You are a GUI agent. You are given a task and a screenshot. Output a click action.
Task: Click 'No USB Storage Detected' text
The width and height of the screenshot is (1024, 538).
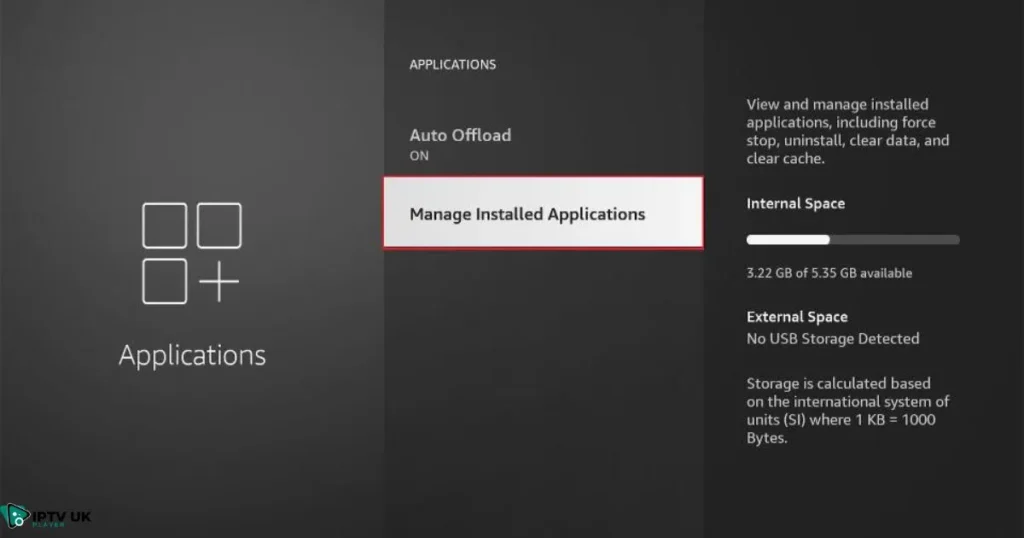[x=833, y=339]
